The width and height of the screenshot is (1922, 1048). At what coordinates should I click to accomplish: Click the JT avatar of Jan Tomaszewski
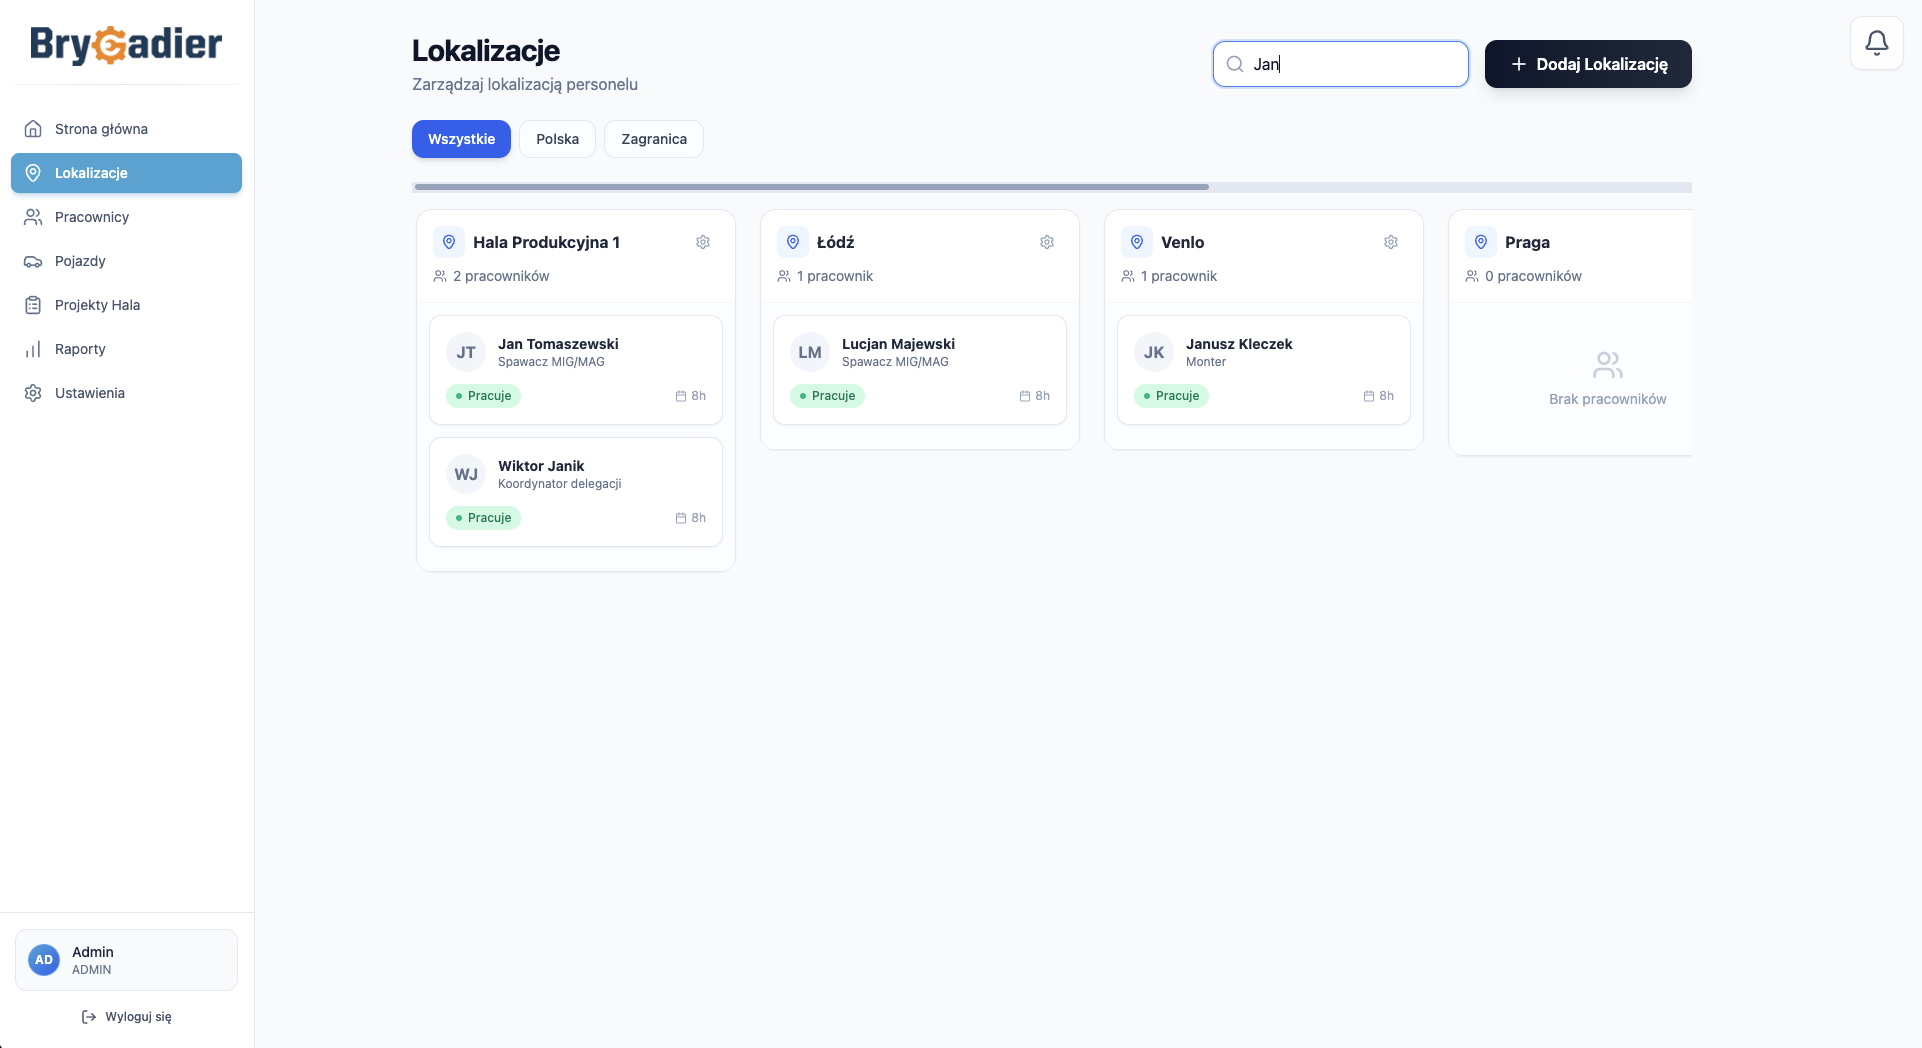466,352
